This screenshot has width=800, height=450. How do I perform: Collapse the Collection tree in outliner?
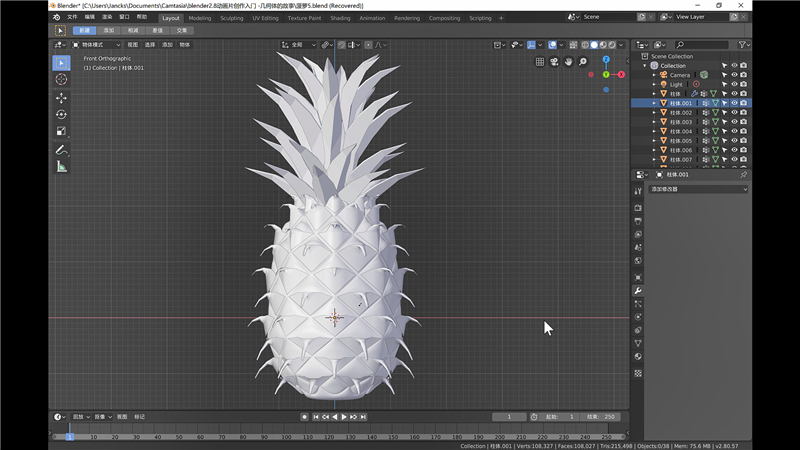click(x=645, y=66)
